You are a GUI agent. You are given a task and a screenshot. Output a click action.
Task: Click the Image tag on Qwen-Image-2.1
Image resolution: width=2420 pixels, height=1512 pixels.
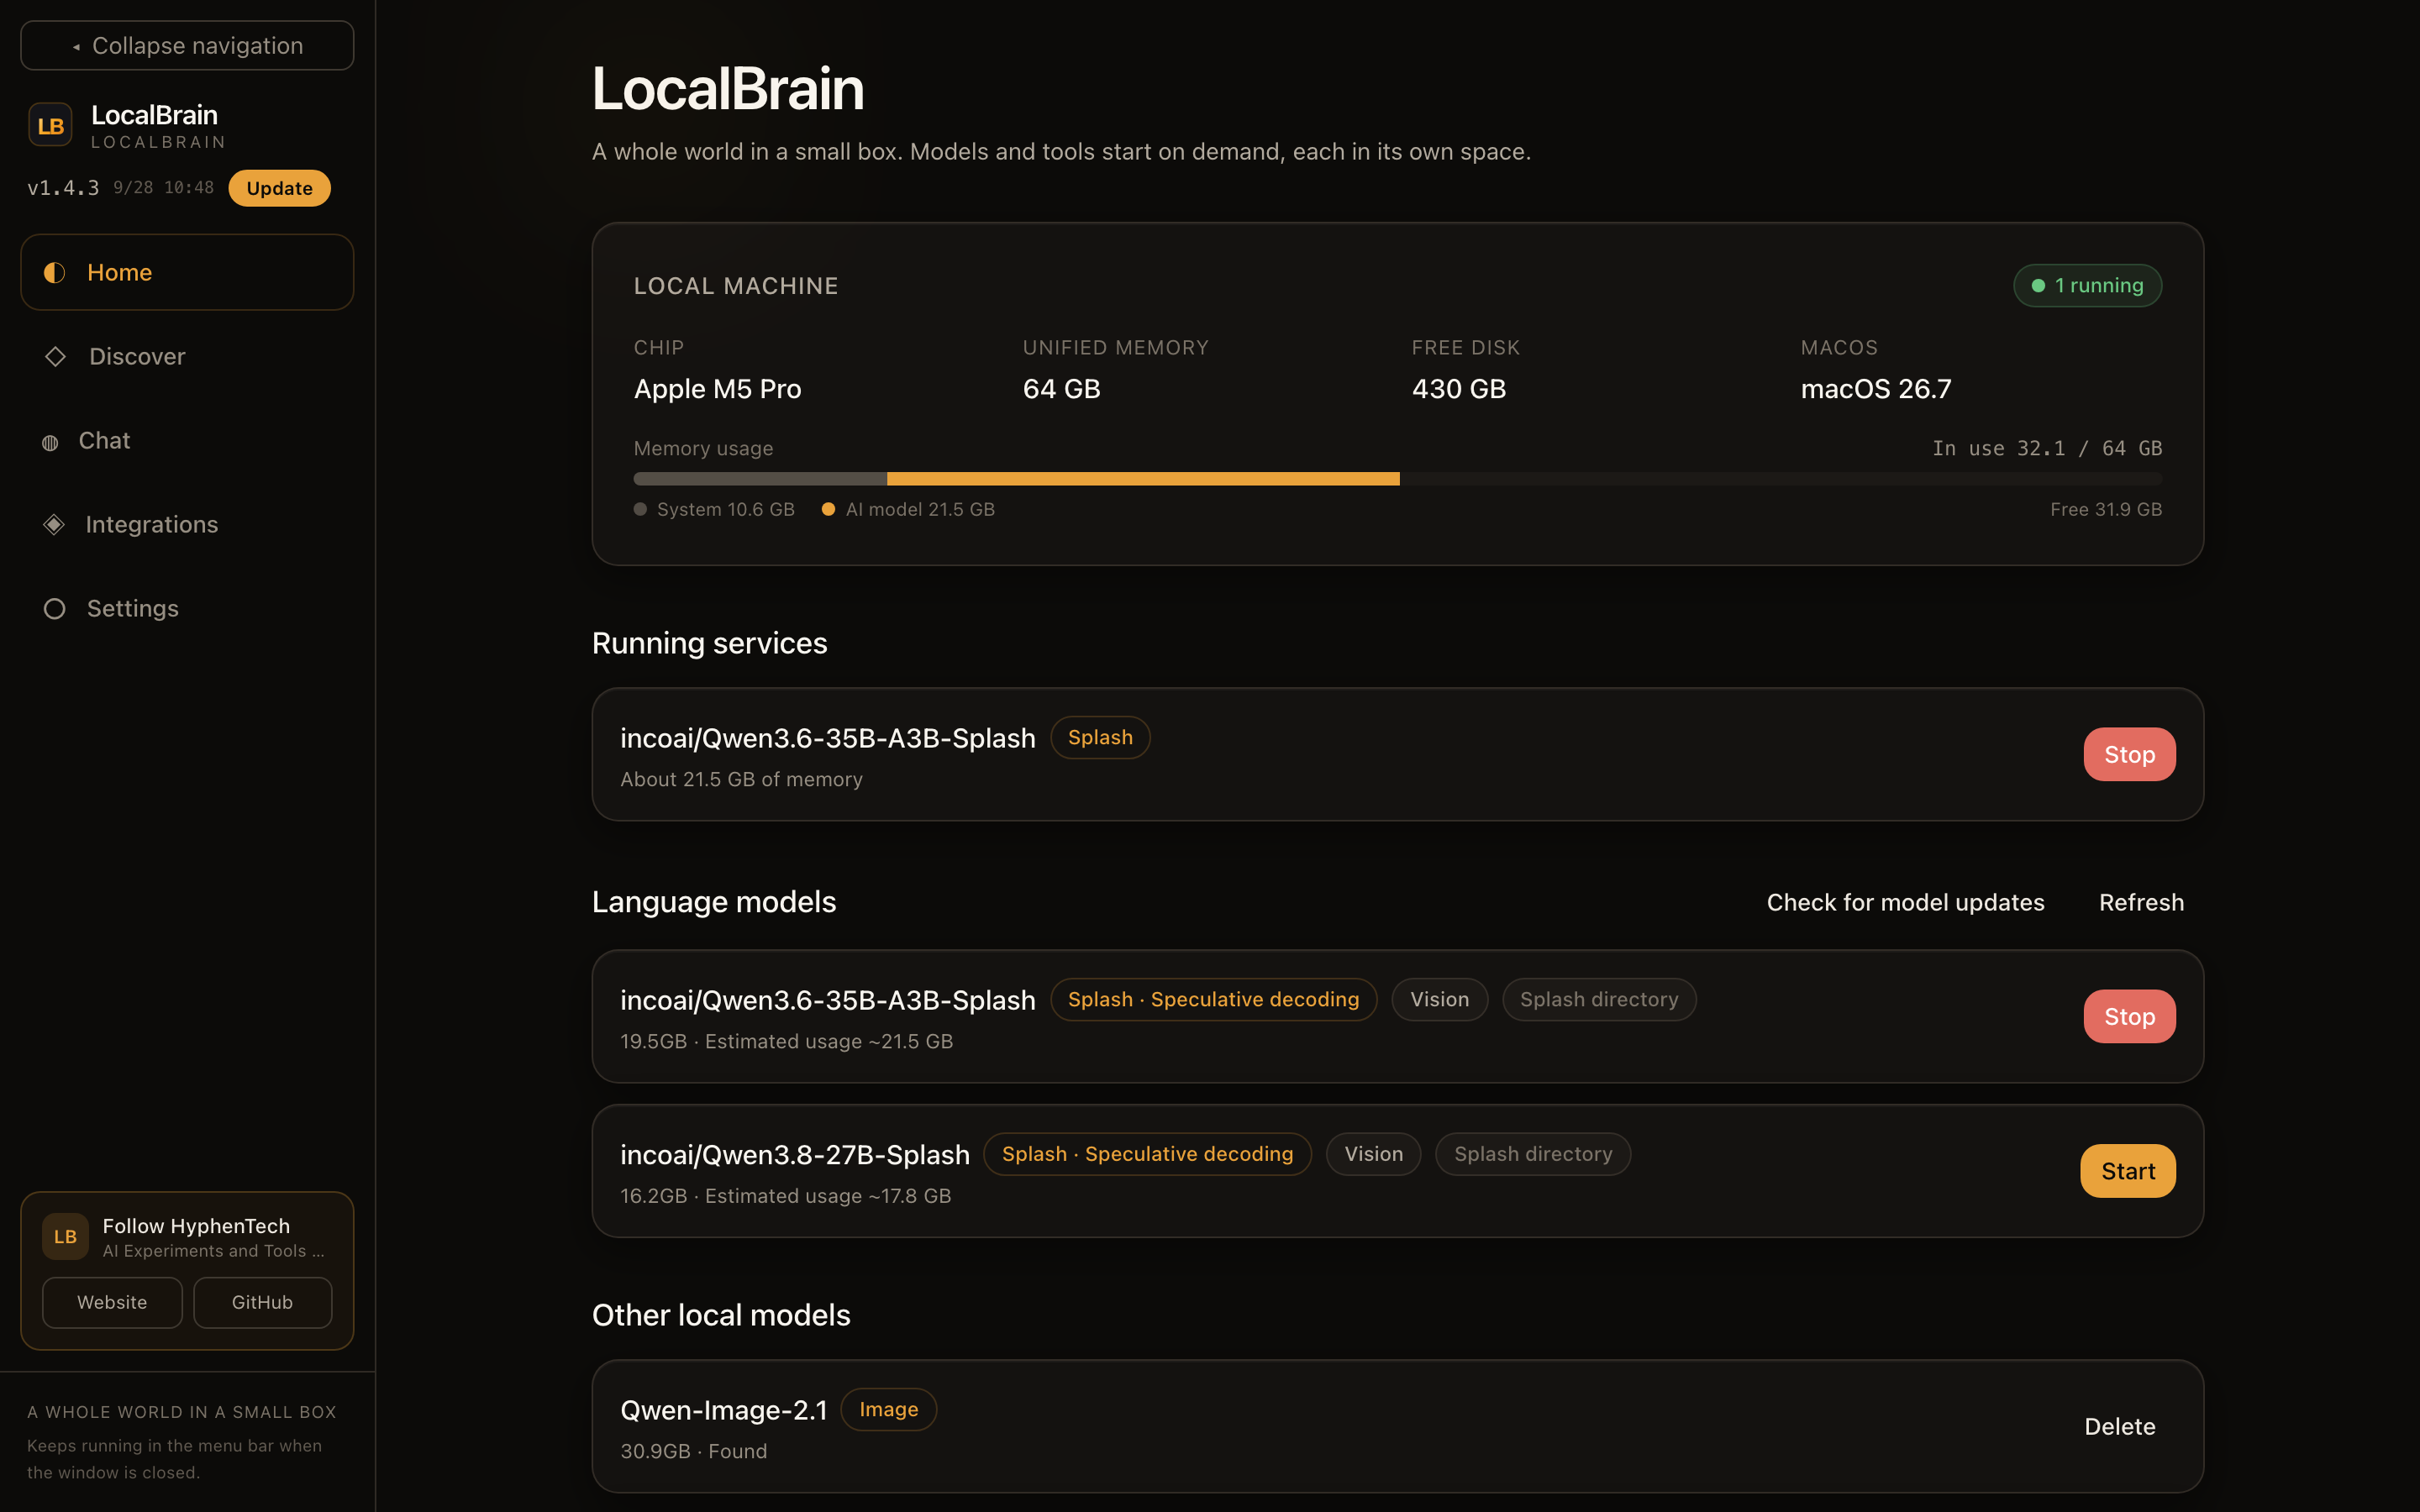(x=888, y=1410)
